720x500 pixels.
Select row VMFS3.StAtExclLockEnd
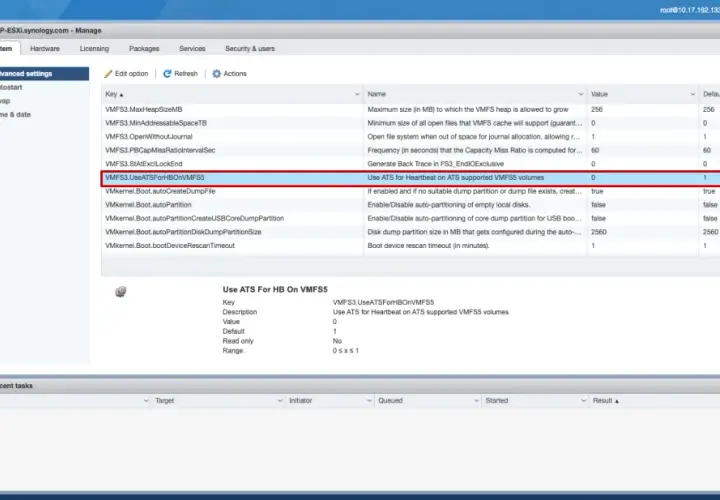(x=411, y=164)
